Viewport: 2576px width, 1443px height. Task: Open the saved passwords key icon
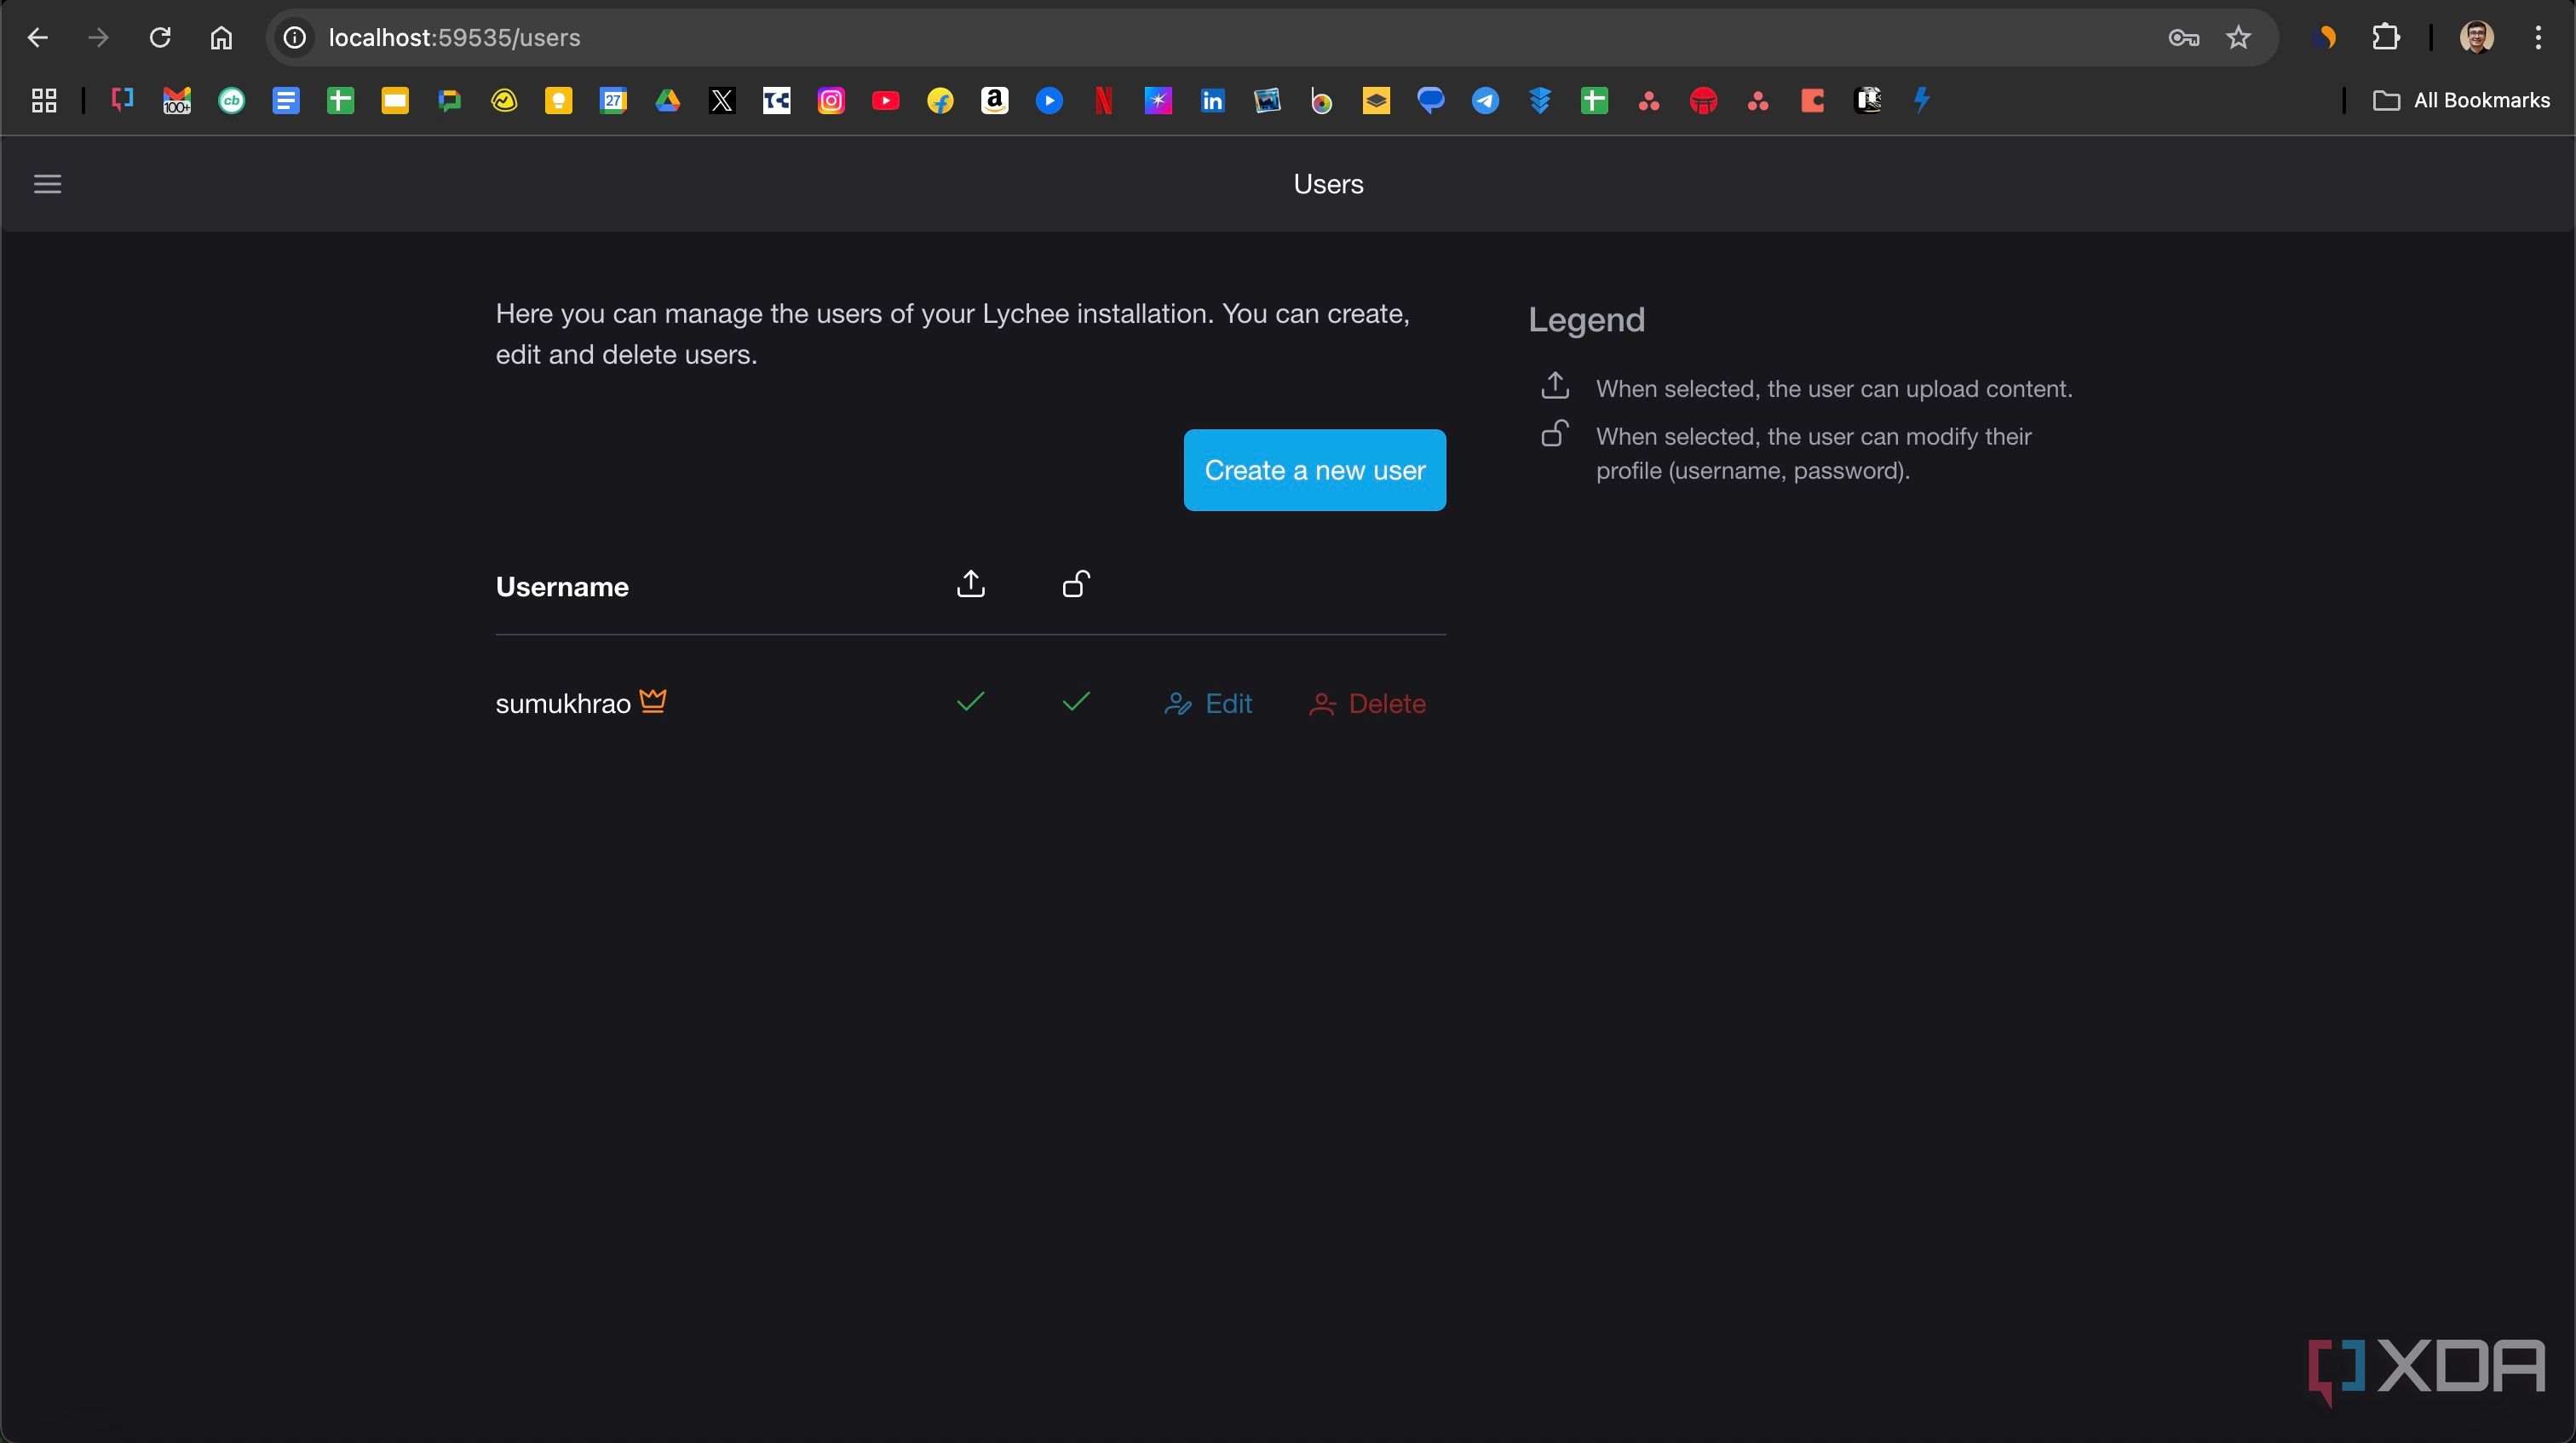(2183, 38)
